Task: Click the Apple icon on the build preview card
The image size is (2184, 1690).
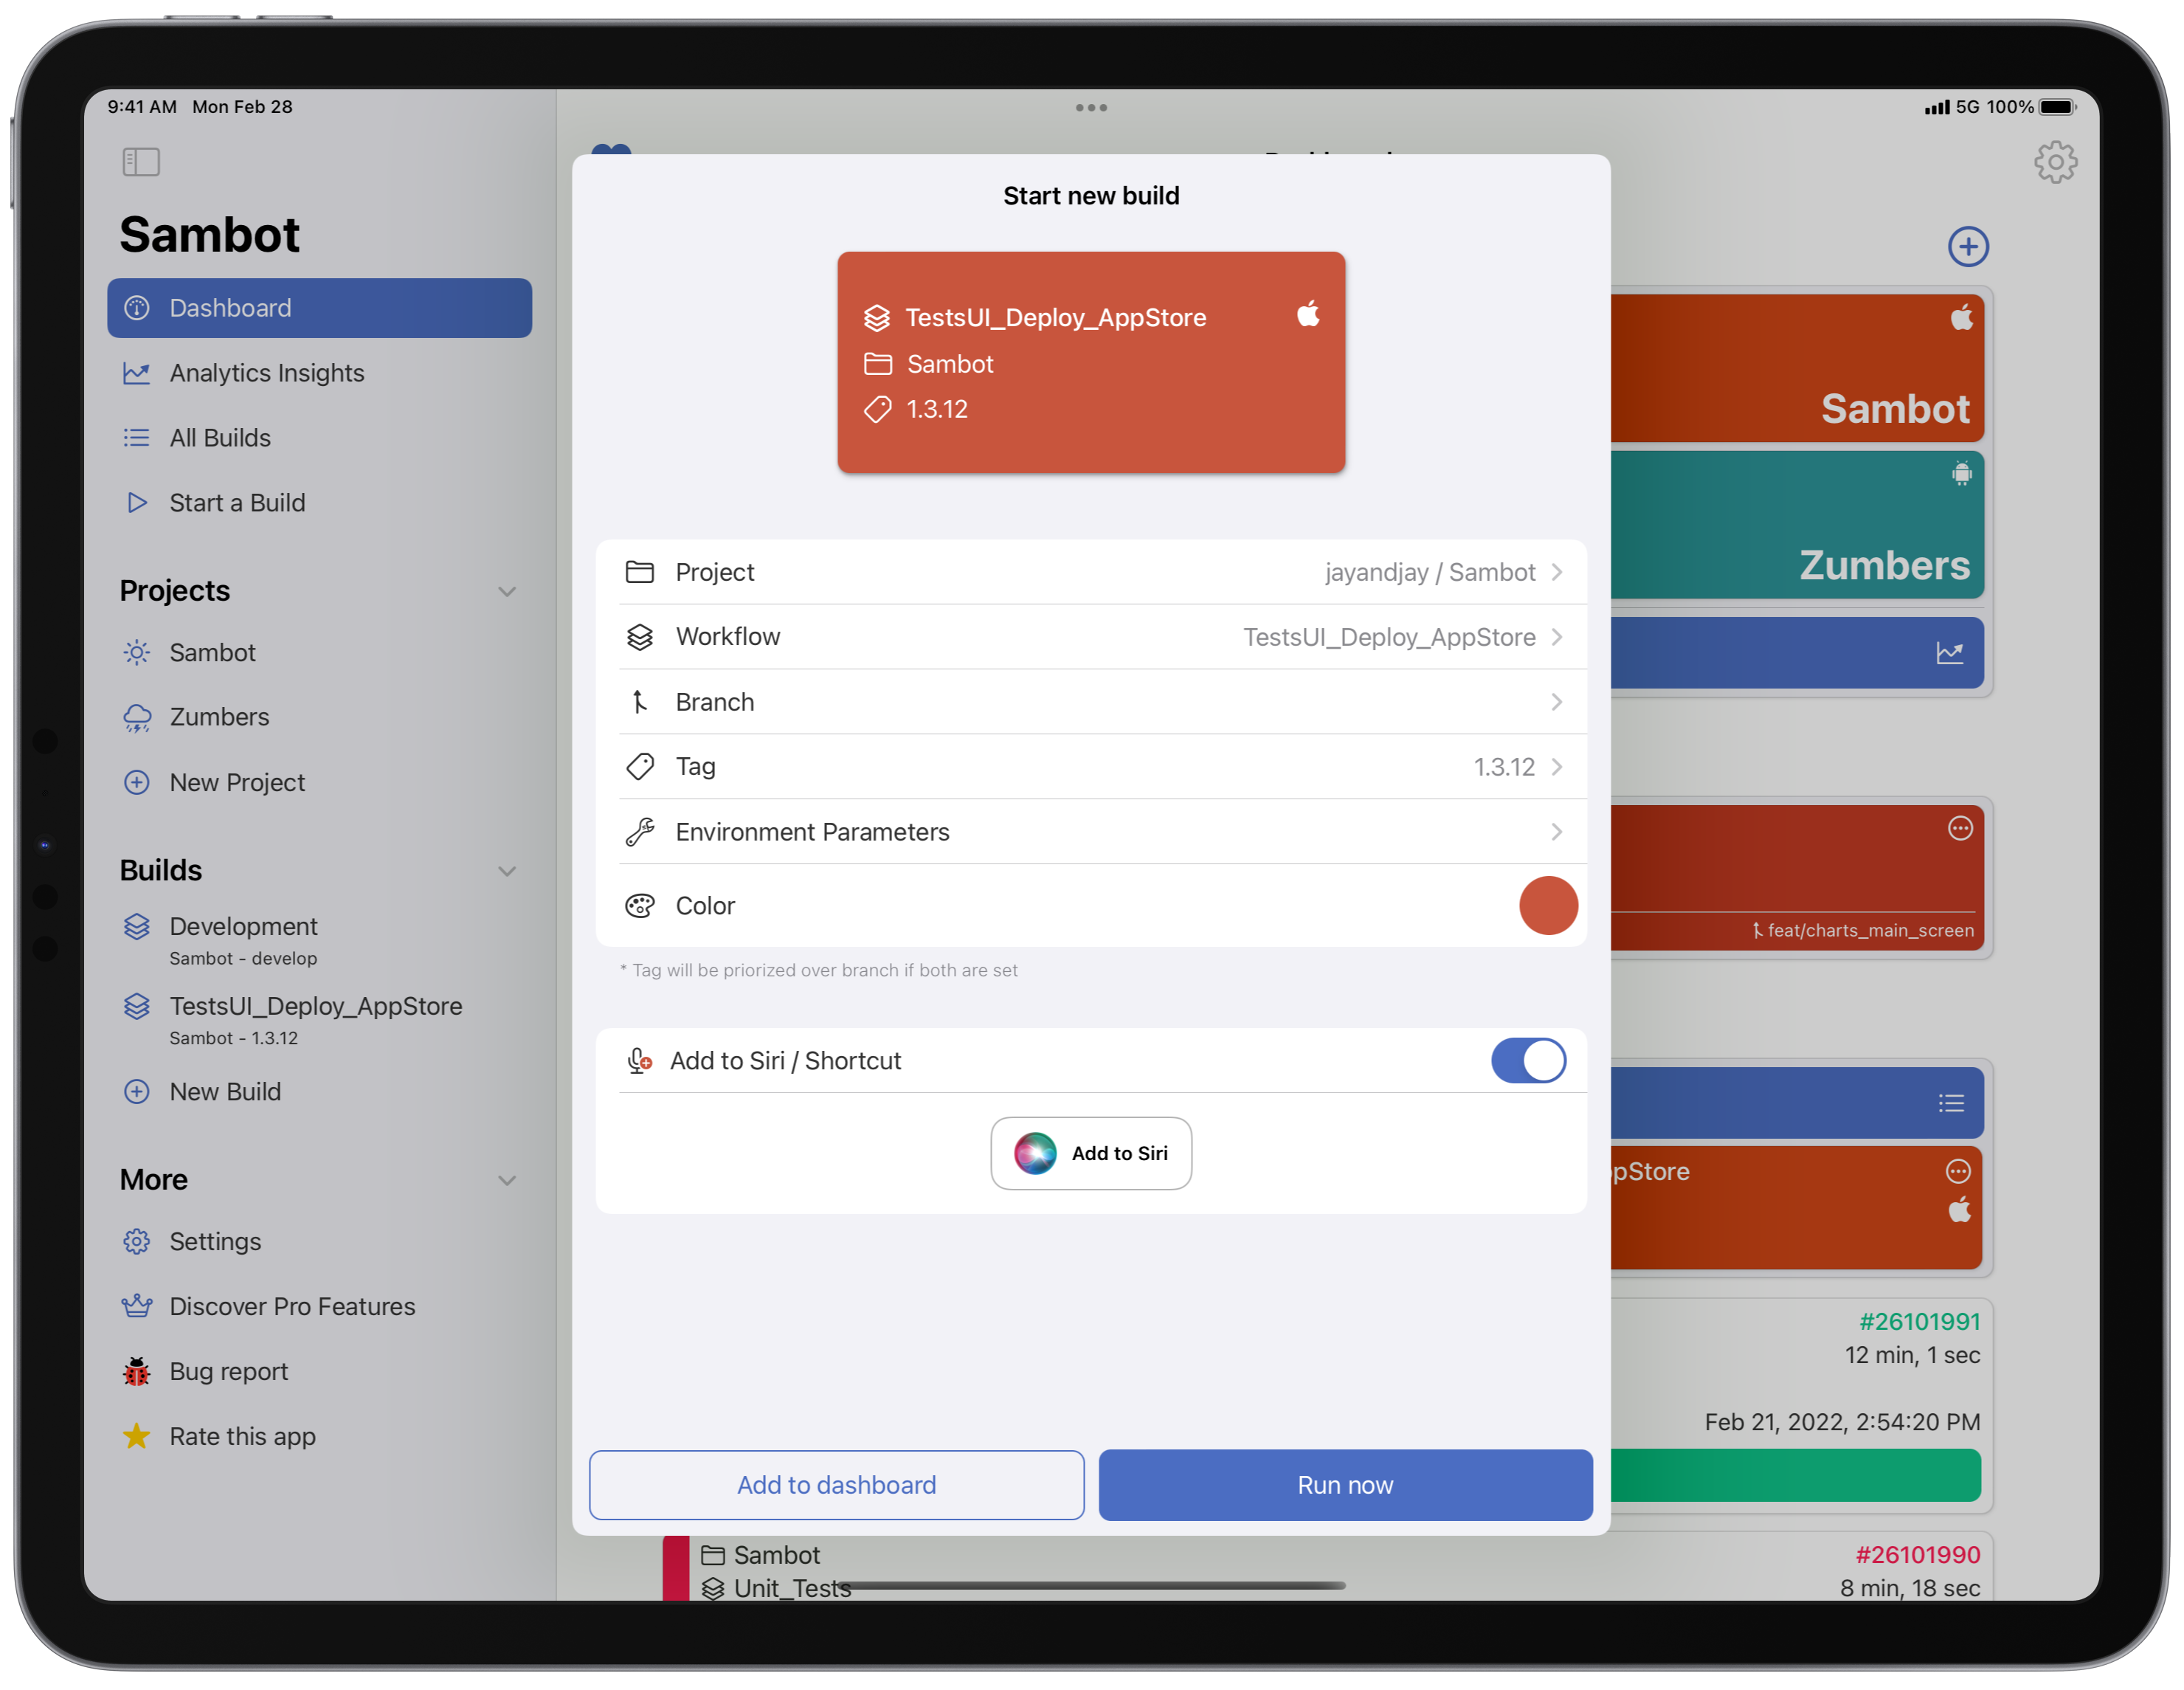Action: pos(1308,314)
